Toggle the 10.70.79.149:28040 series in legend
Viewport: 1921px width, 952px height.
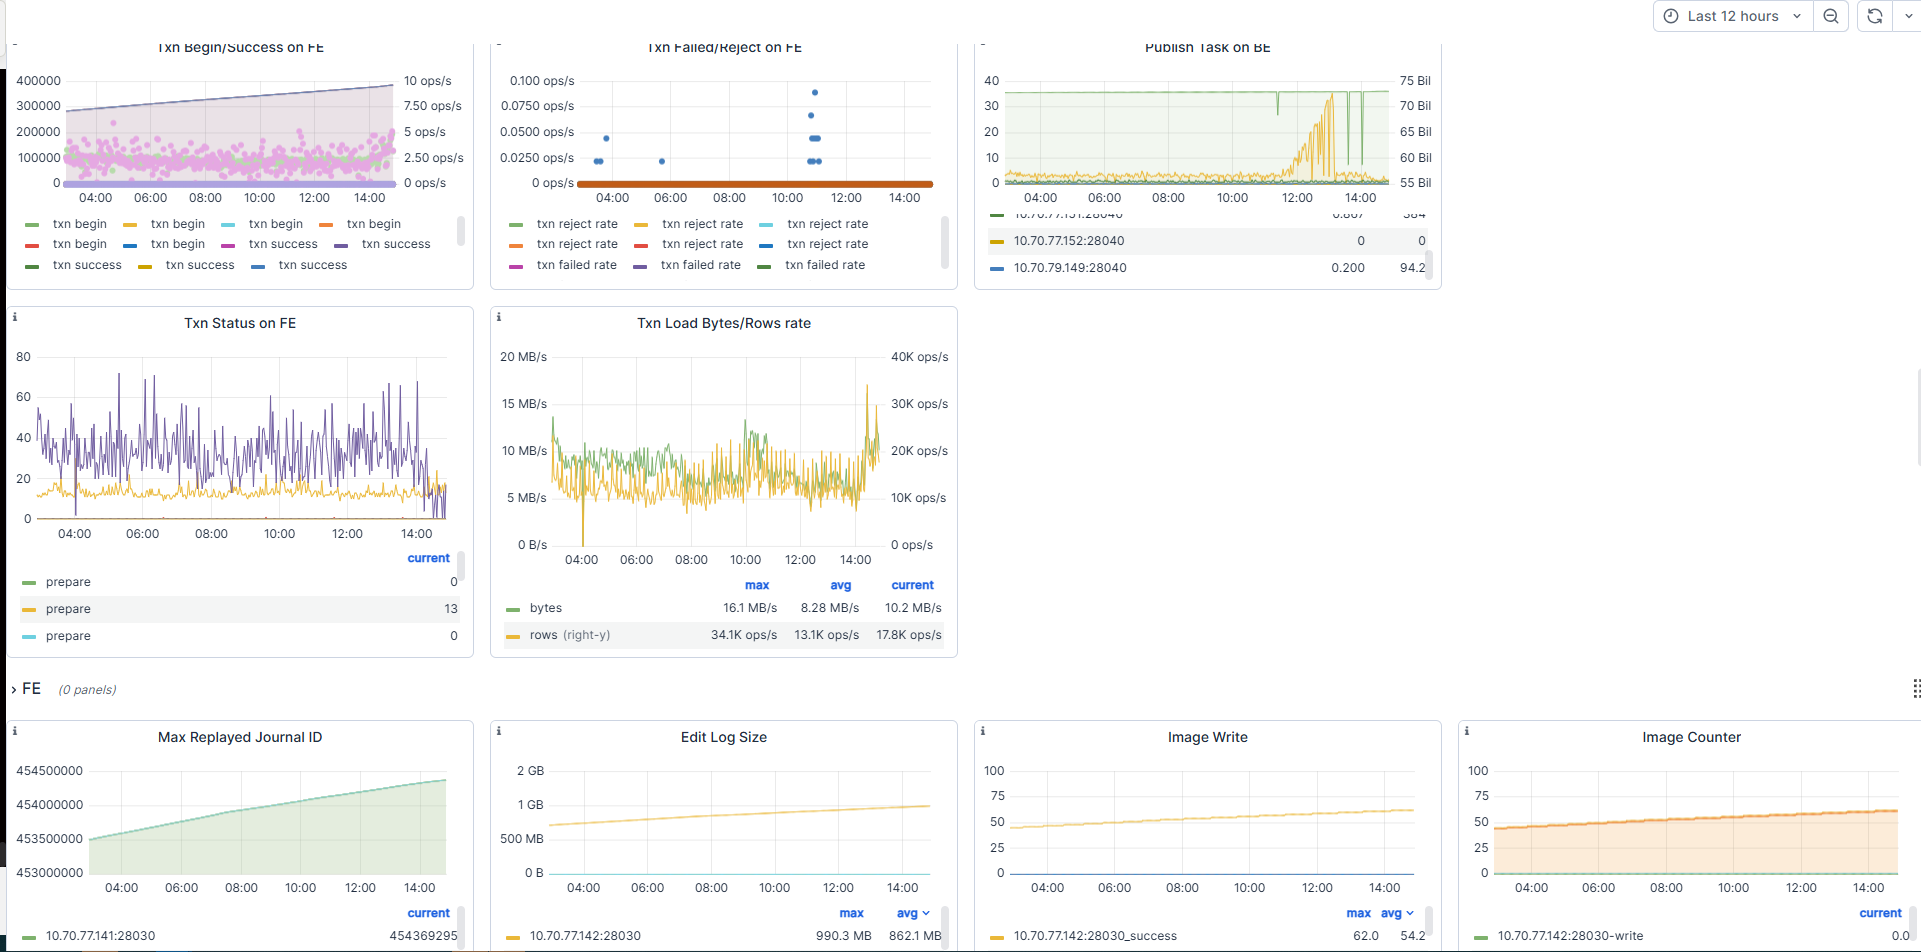(1070, 268)
